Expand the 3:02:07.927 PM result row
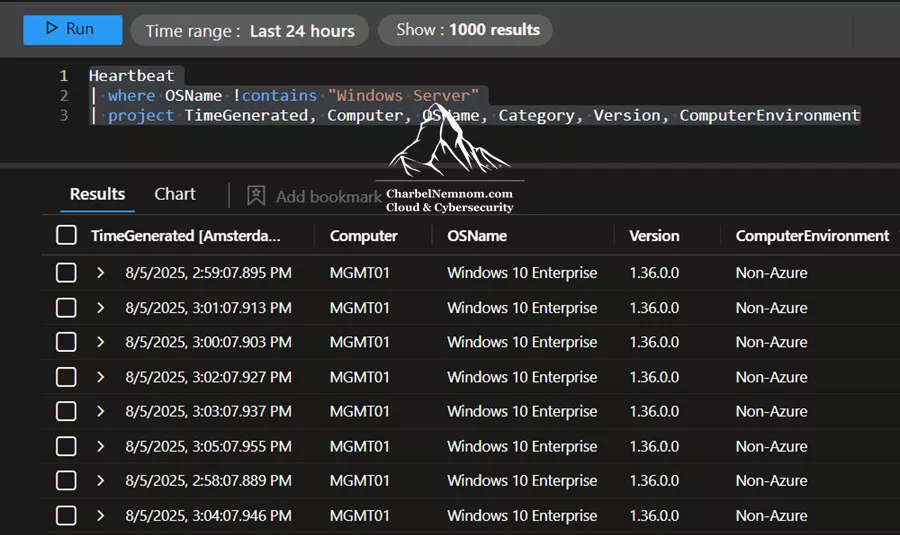Viewport: 900px width, 535px height. [100, 377]
